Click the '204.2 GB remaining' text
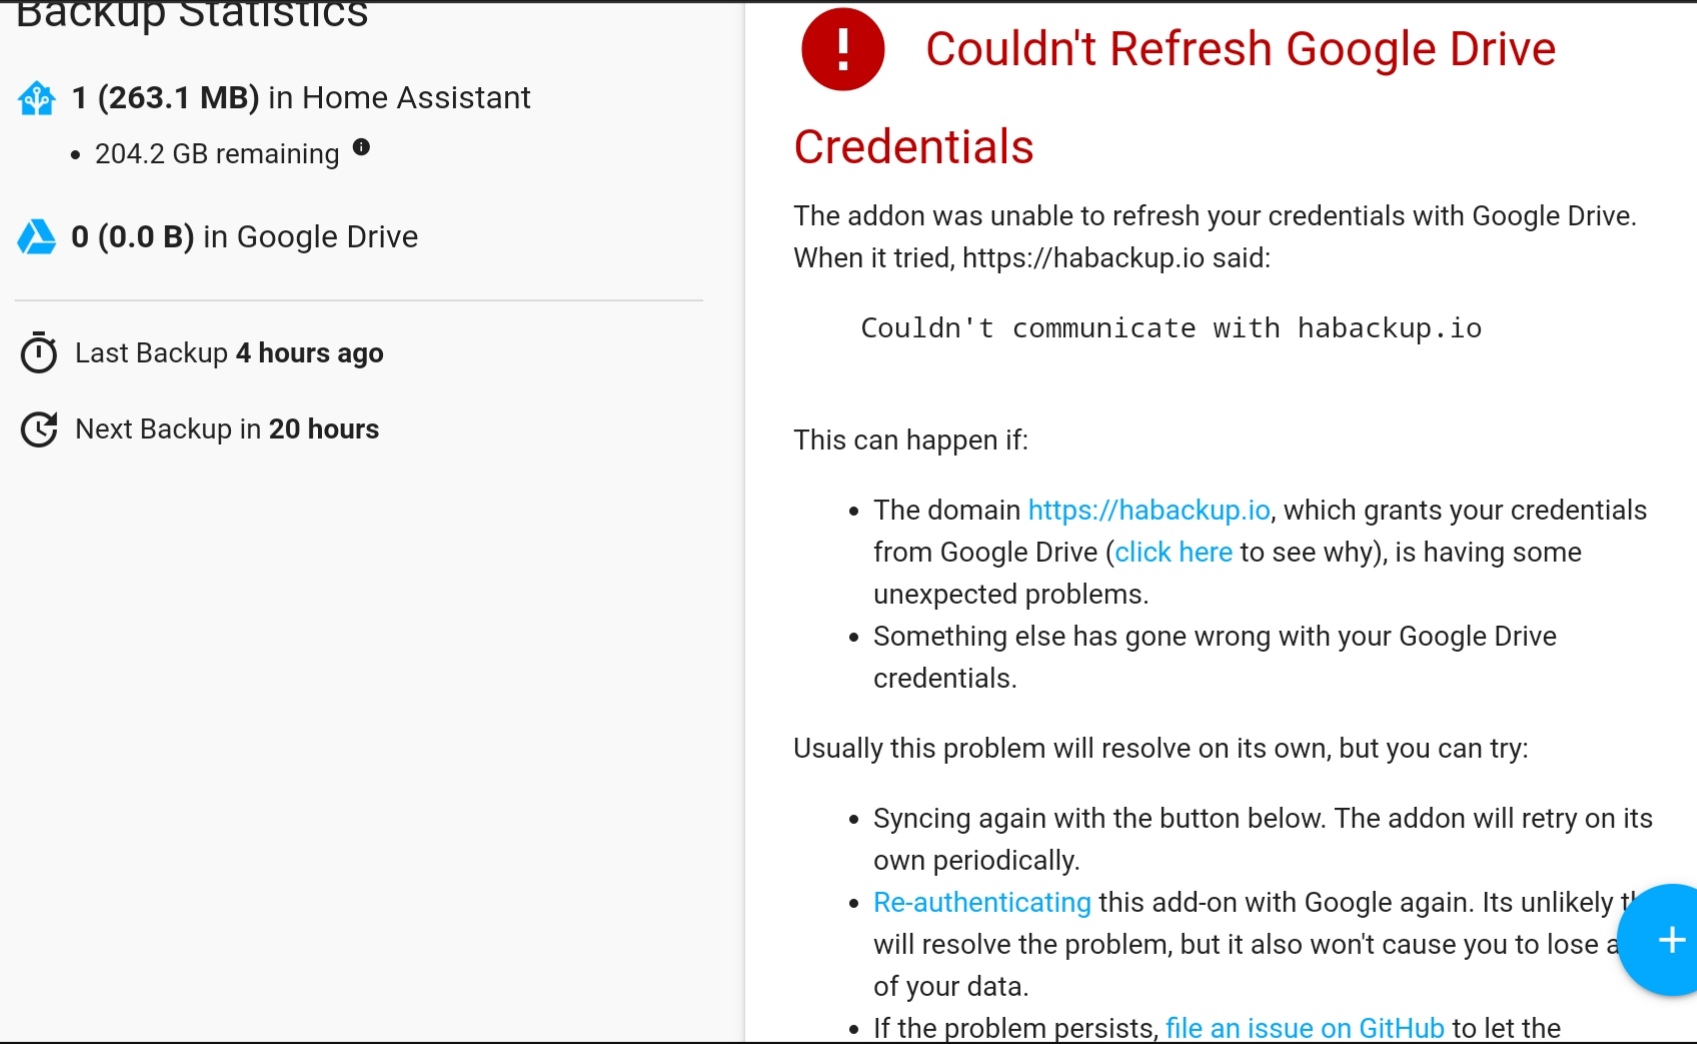This screenshot has height=1044, width=1697. [x=217, y=154]
